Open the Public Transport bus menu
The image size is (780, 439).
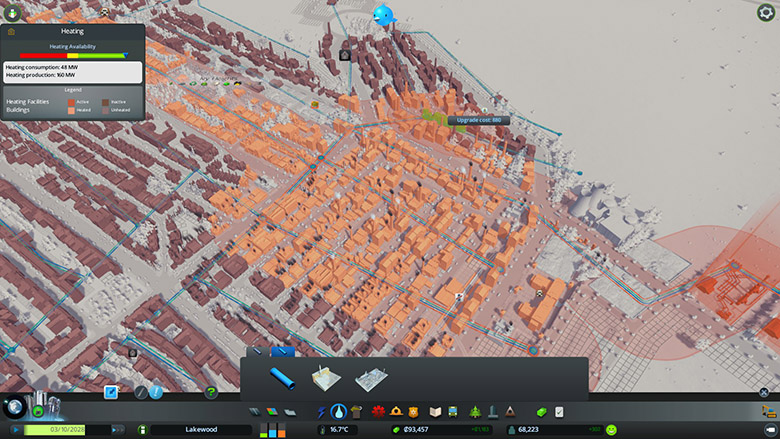pos(453,412)
